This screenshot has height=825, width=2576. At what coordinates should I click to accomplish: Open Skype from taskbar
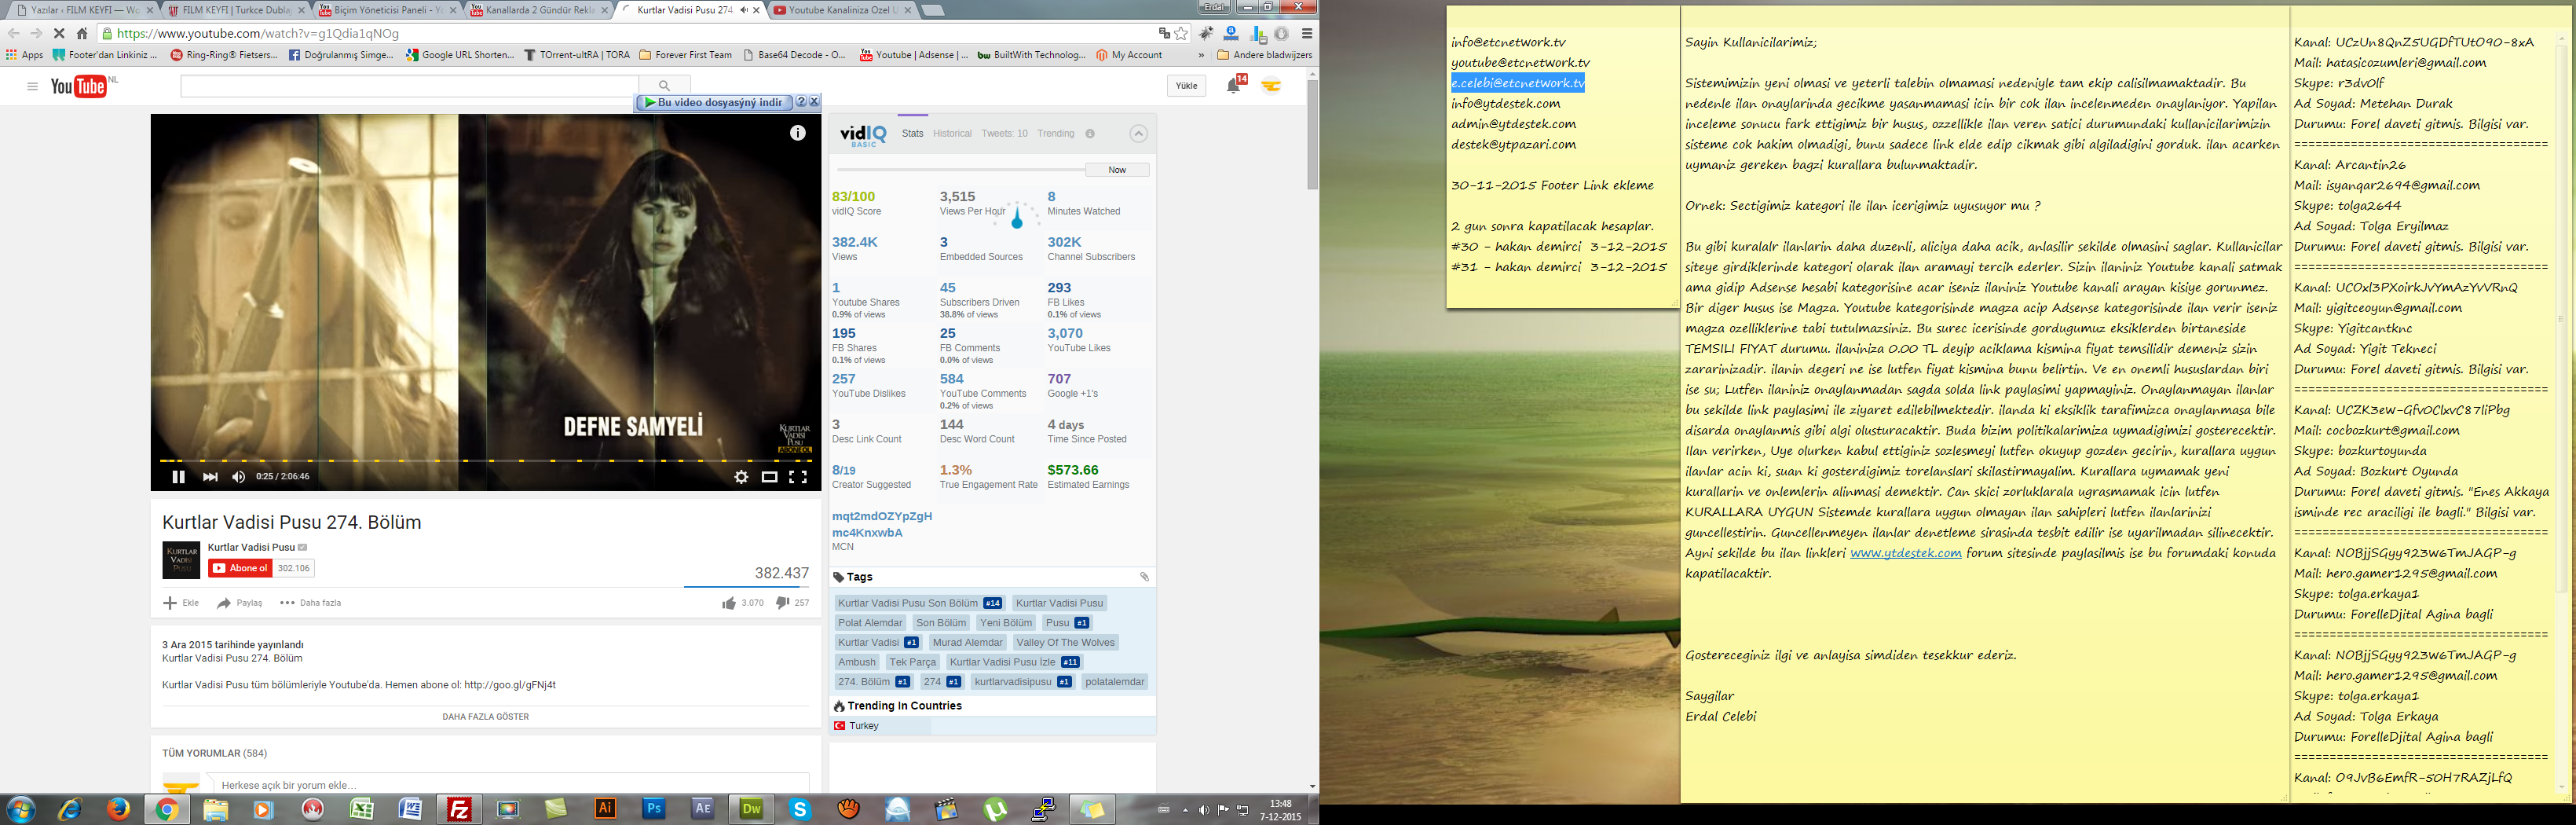tap(800, 810)
